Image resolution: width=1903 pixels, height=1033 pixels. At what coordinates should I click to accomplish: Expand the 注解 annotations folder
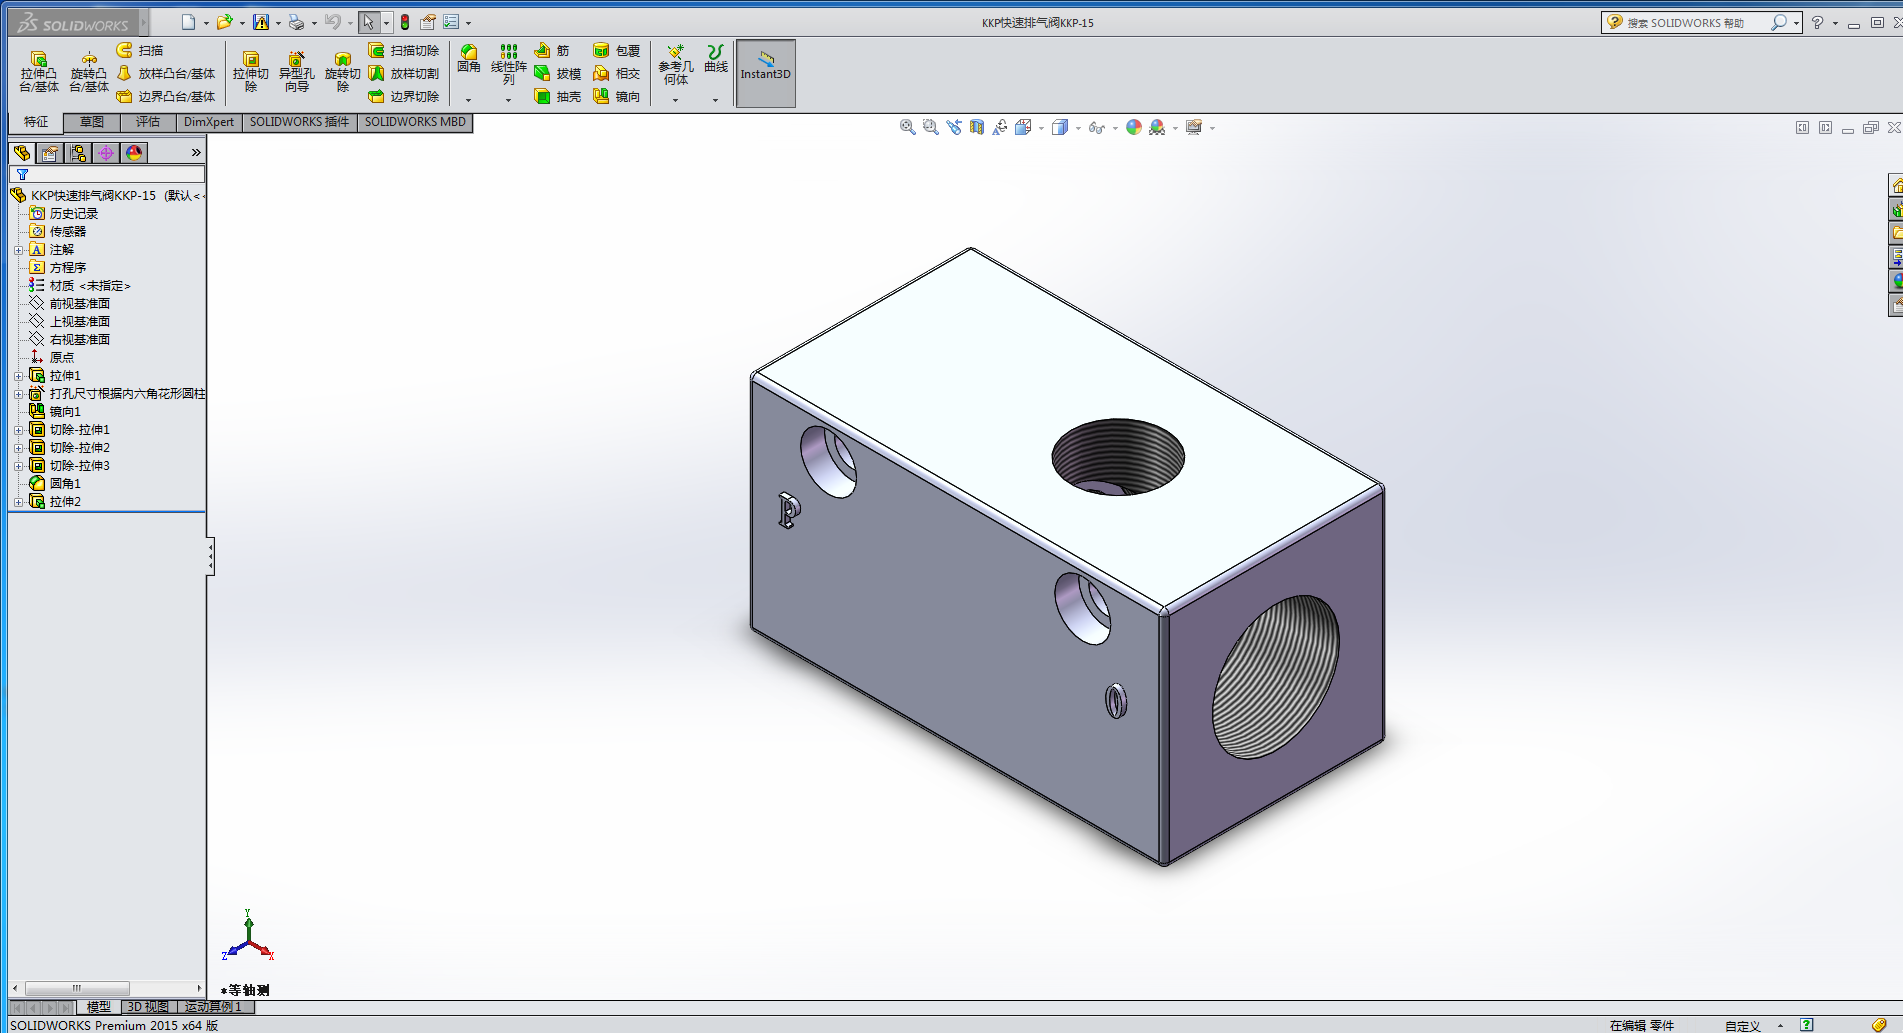[x=18, y=250]
